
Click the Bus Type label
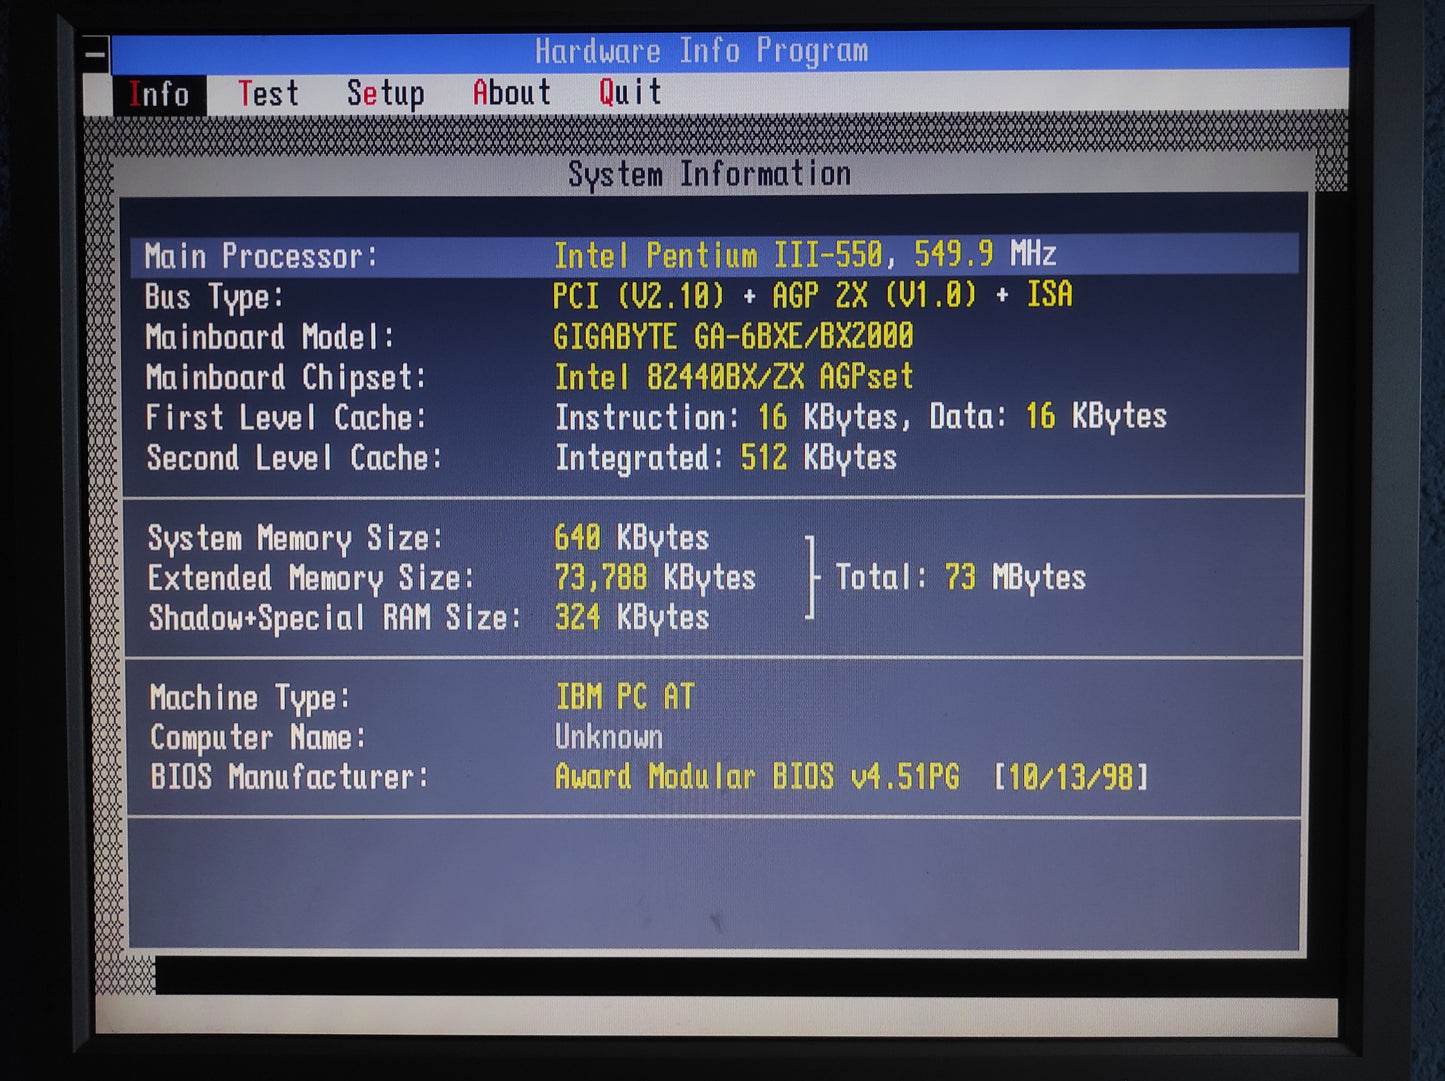tap(214, 297)
